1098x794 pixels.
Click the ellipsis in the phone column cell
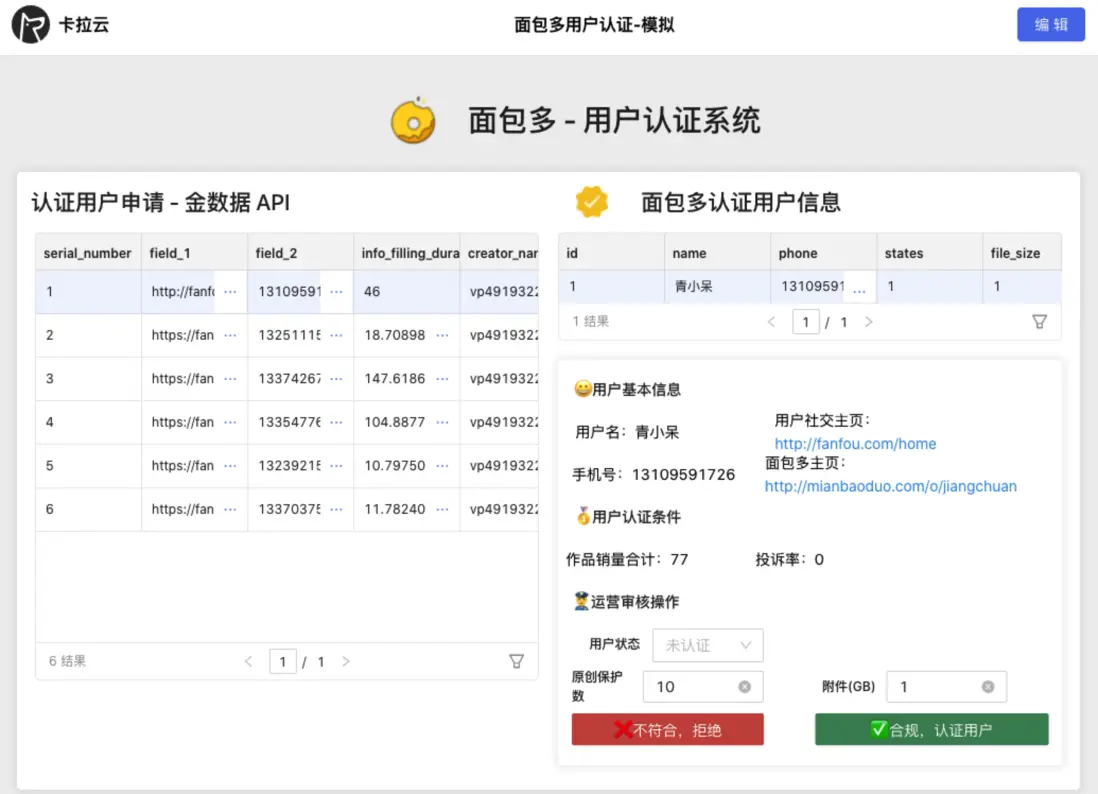[x=860, y=286]
